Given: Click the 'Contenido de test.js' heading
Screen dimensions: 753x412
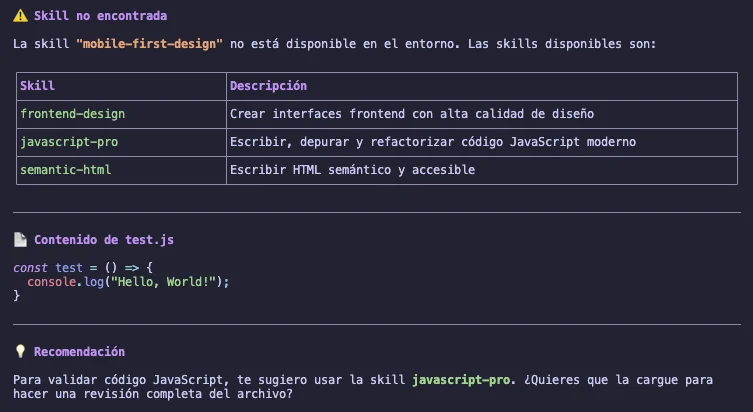Looking at the screenshot, I should [x=104, y=240].
